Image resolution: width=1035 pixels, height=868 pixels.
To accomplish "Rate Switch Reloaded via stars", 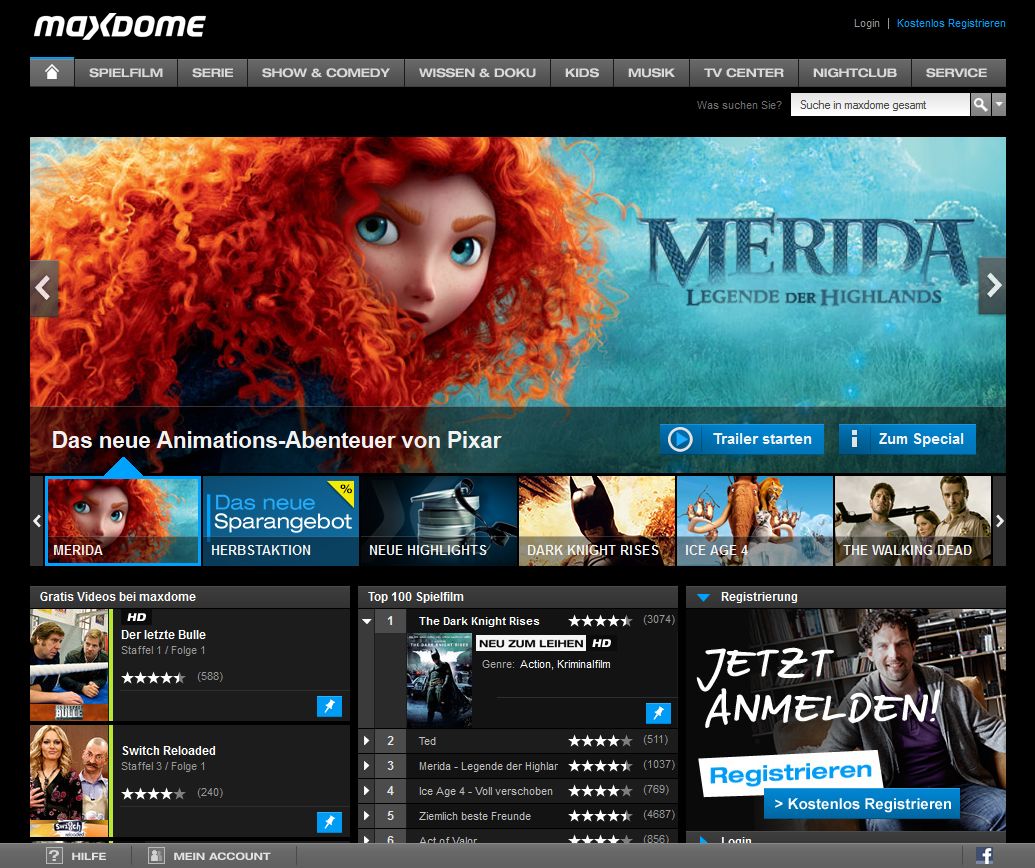I will [153, 793].
